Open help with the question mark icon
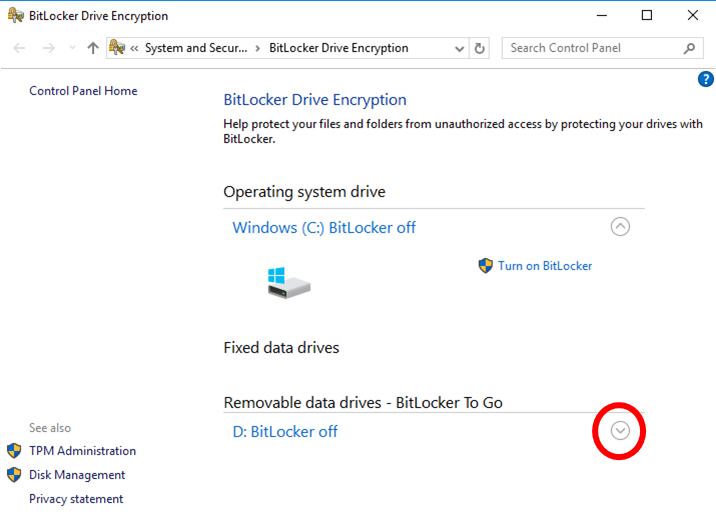Image resolution: width=716 pixels, height=526 pixels. tap(705, 79)
